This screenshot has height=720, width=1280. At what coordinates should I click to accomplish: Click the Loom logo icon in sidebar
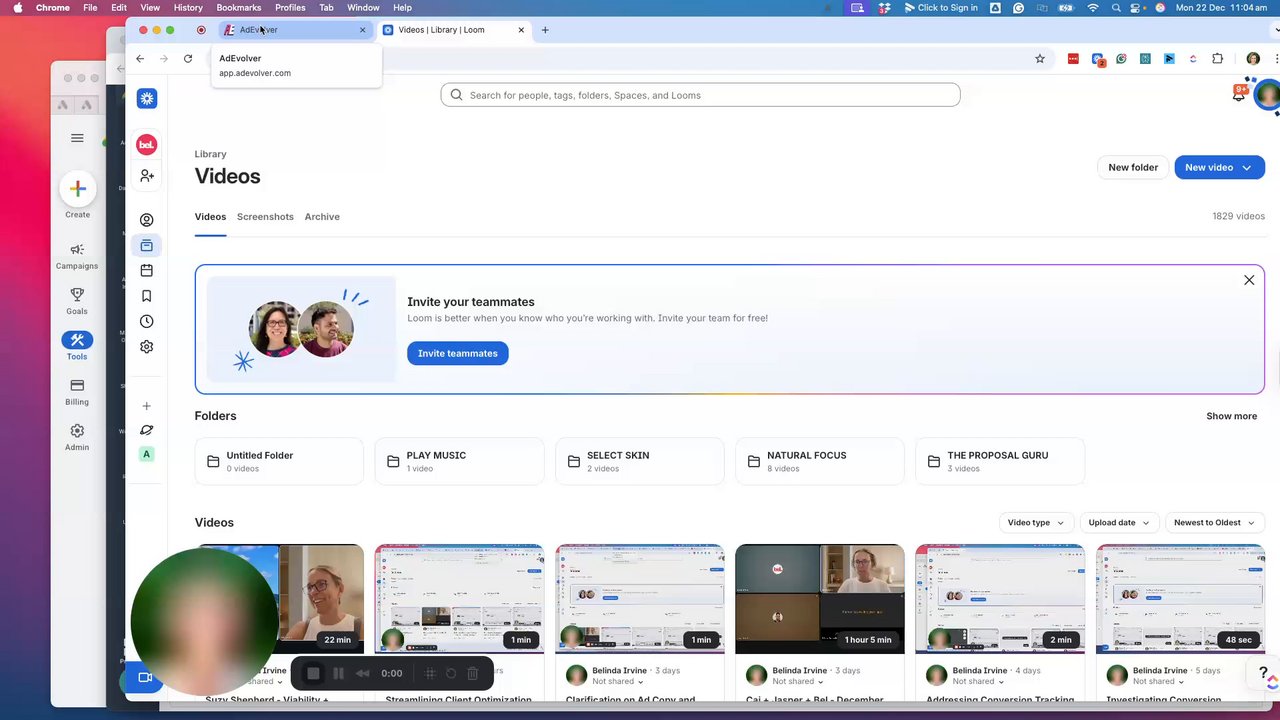[x=147, y=98]
